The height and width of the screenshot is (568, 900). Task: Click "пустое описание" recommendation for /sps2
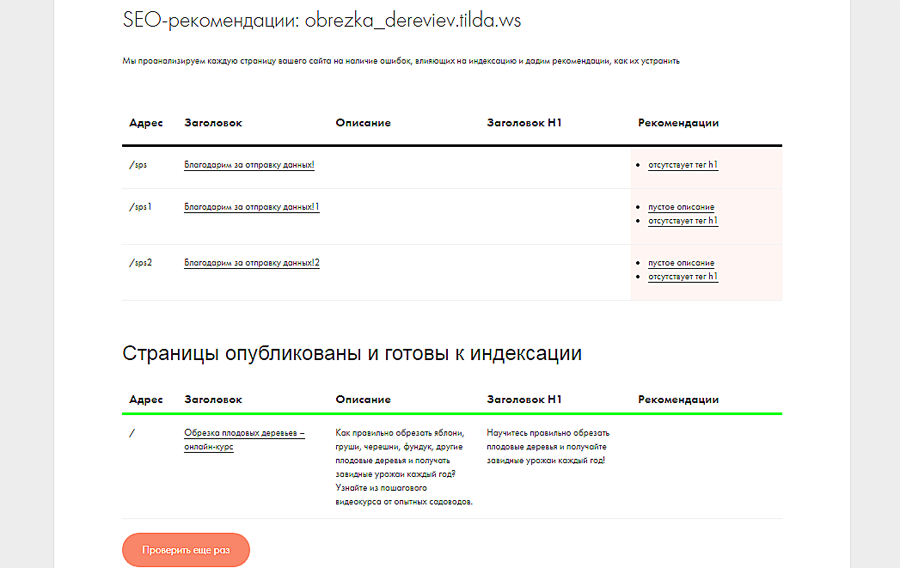tap(681, 263)
